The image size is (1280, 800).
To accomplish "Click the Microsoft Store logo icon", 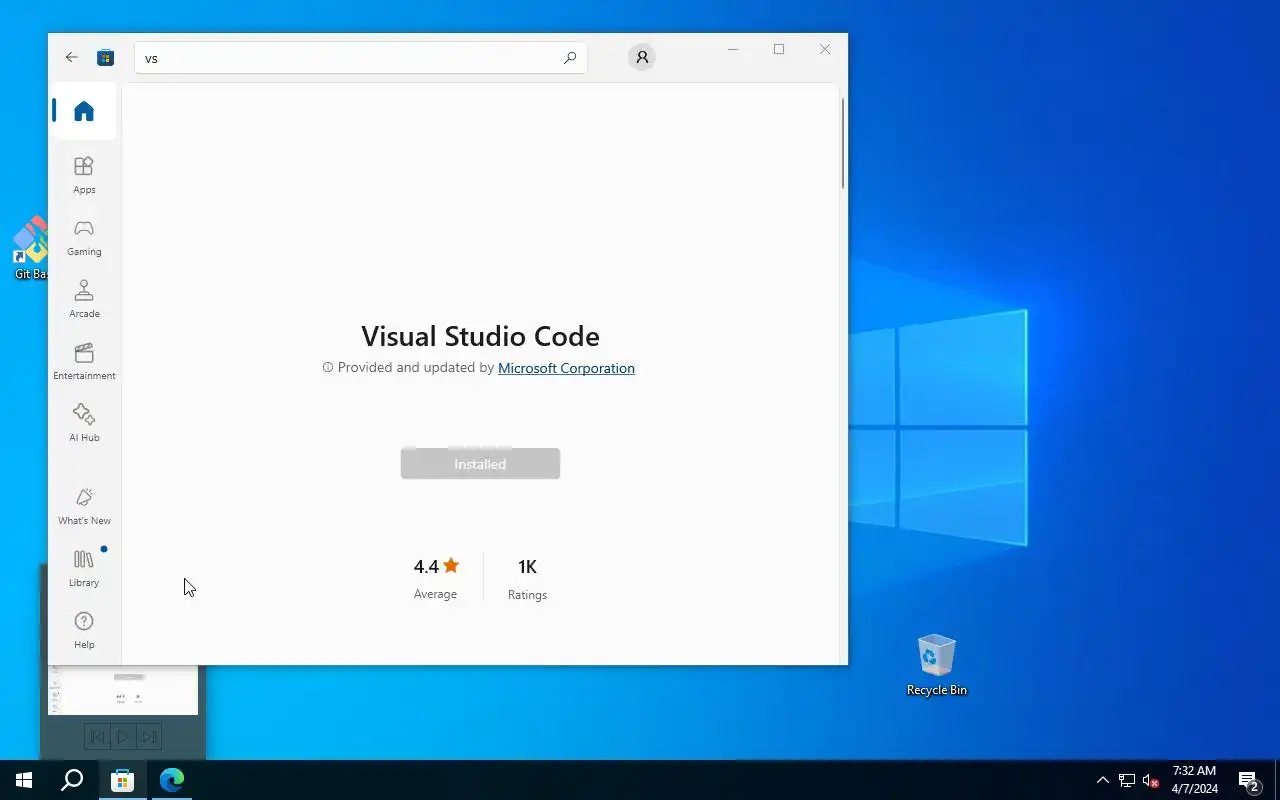I will pyautogui.click(x=105, y=57).
